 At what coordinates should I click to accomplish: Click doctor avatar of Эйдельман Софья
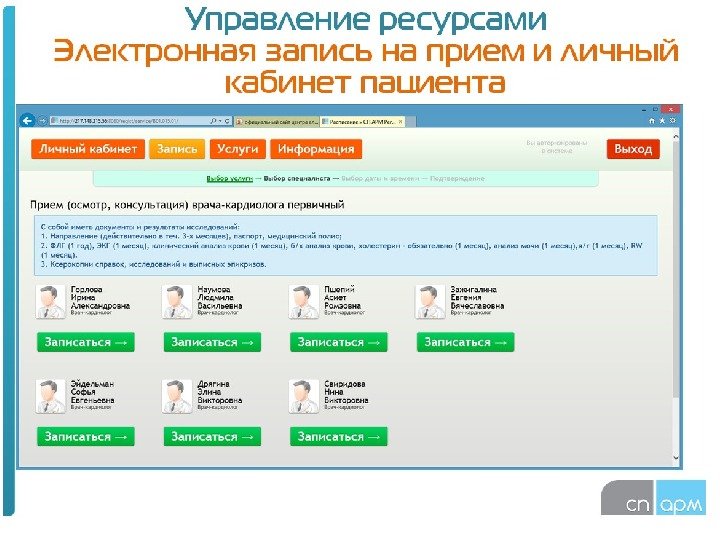(51, 396)
